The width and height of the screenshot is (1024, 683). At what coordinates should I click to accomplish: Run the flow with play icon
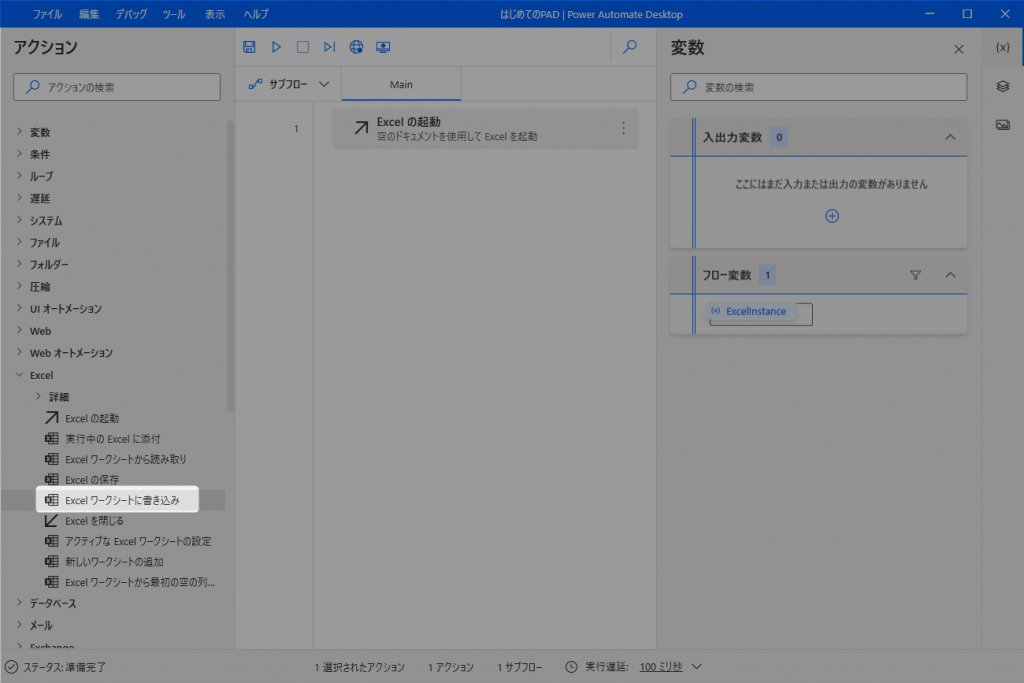click(276, 47)
